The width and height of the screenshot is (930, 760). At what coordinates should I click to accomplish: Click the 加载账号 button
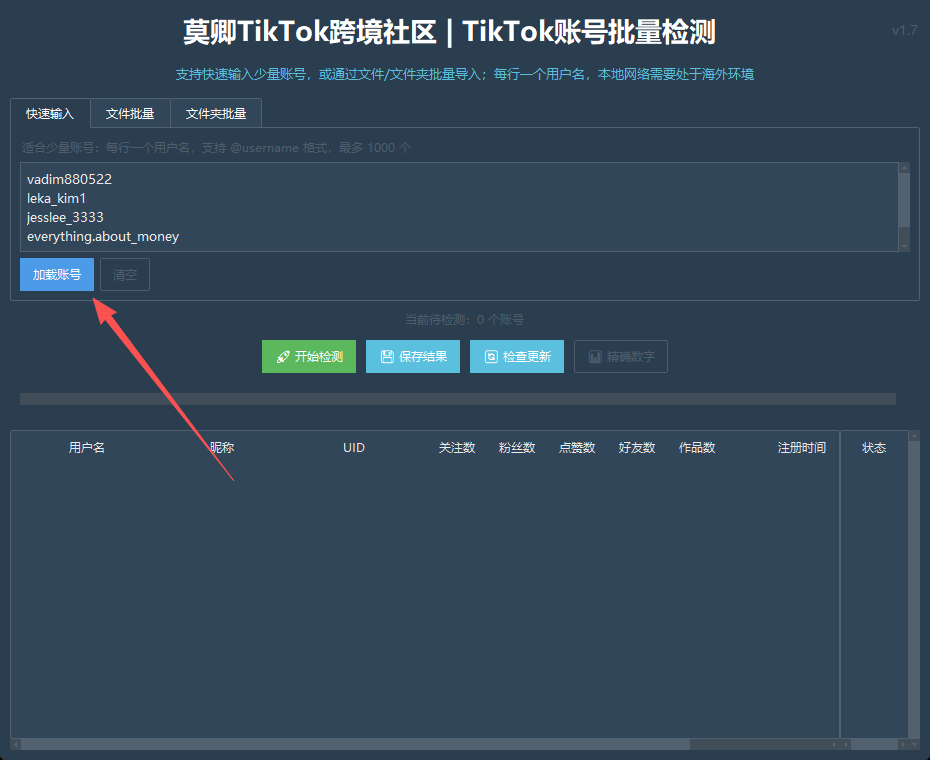click(x=57, y=275)
